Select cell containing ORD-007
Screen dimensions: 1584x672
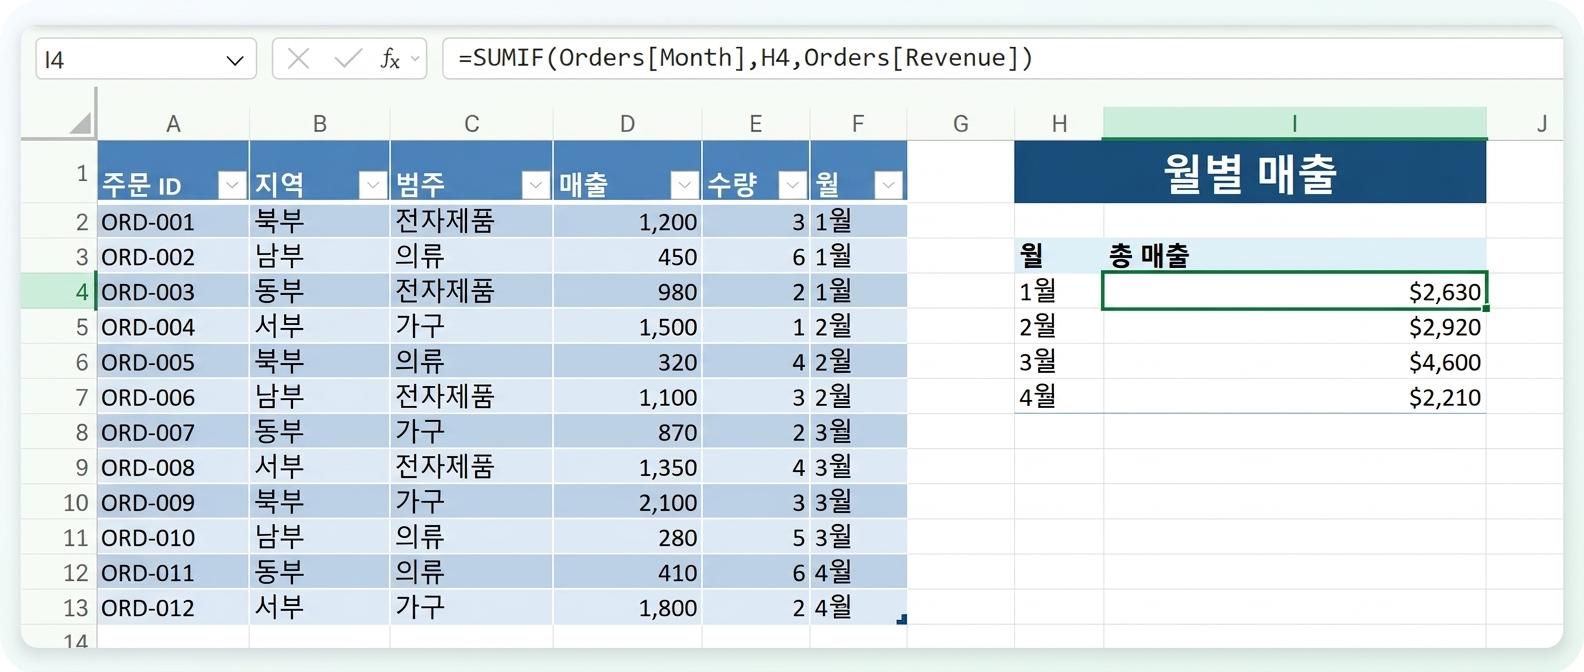173,432
